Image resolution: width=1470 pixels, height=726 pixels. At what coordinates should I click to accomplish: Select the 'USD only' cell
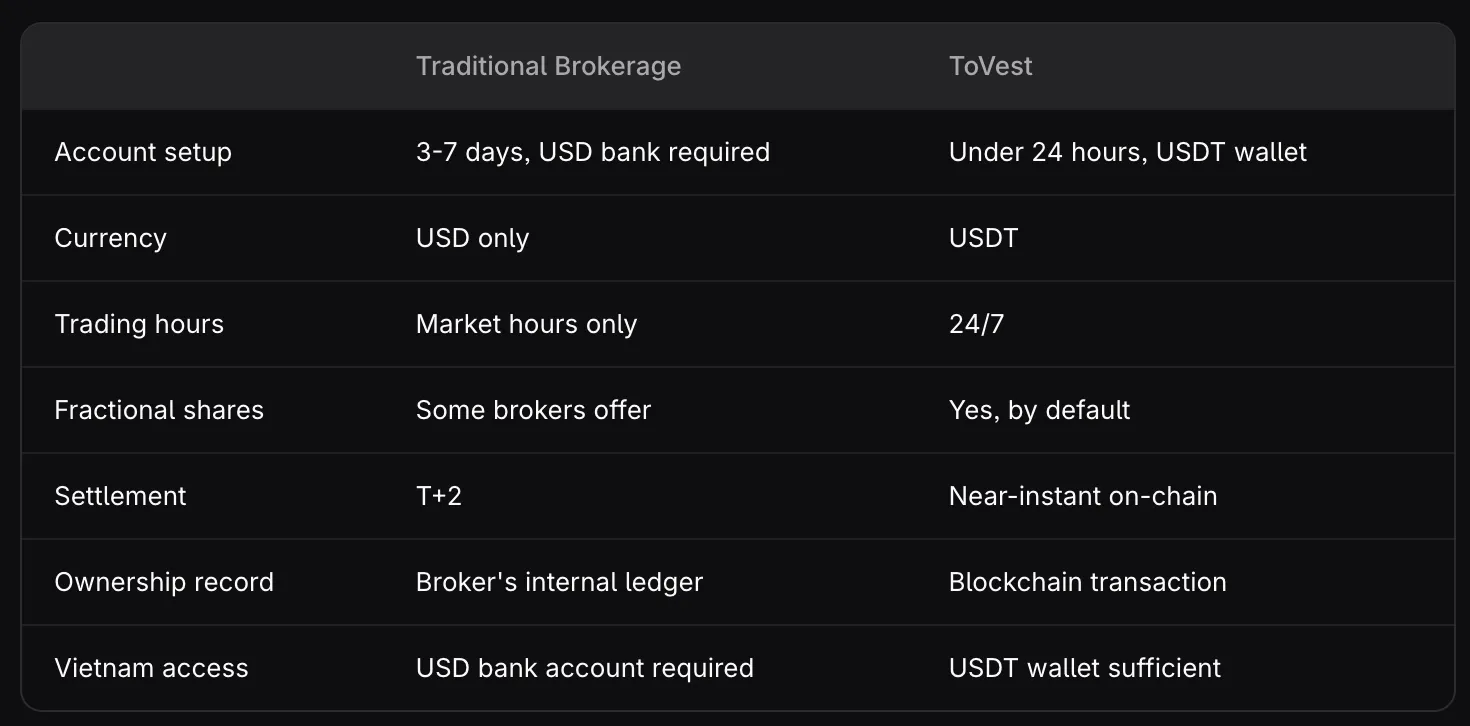click(x=472, y=239)
